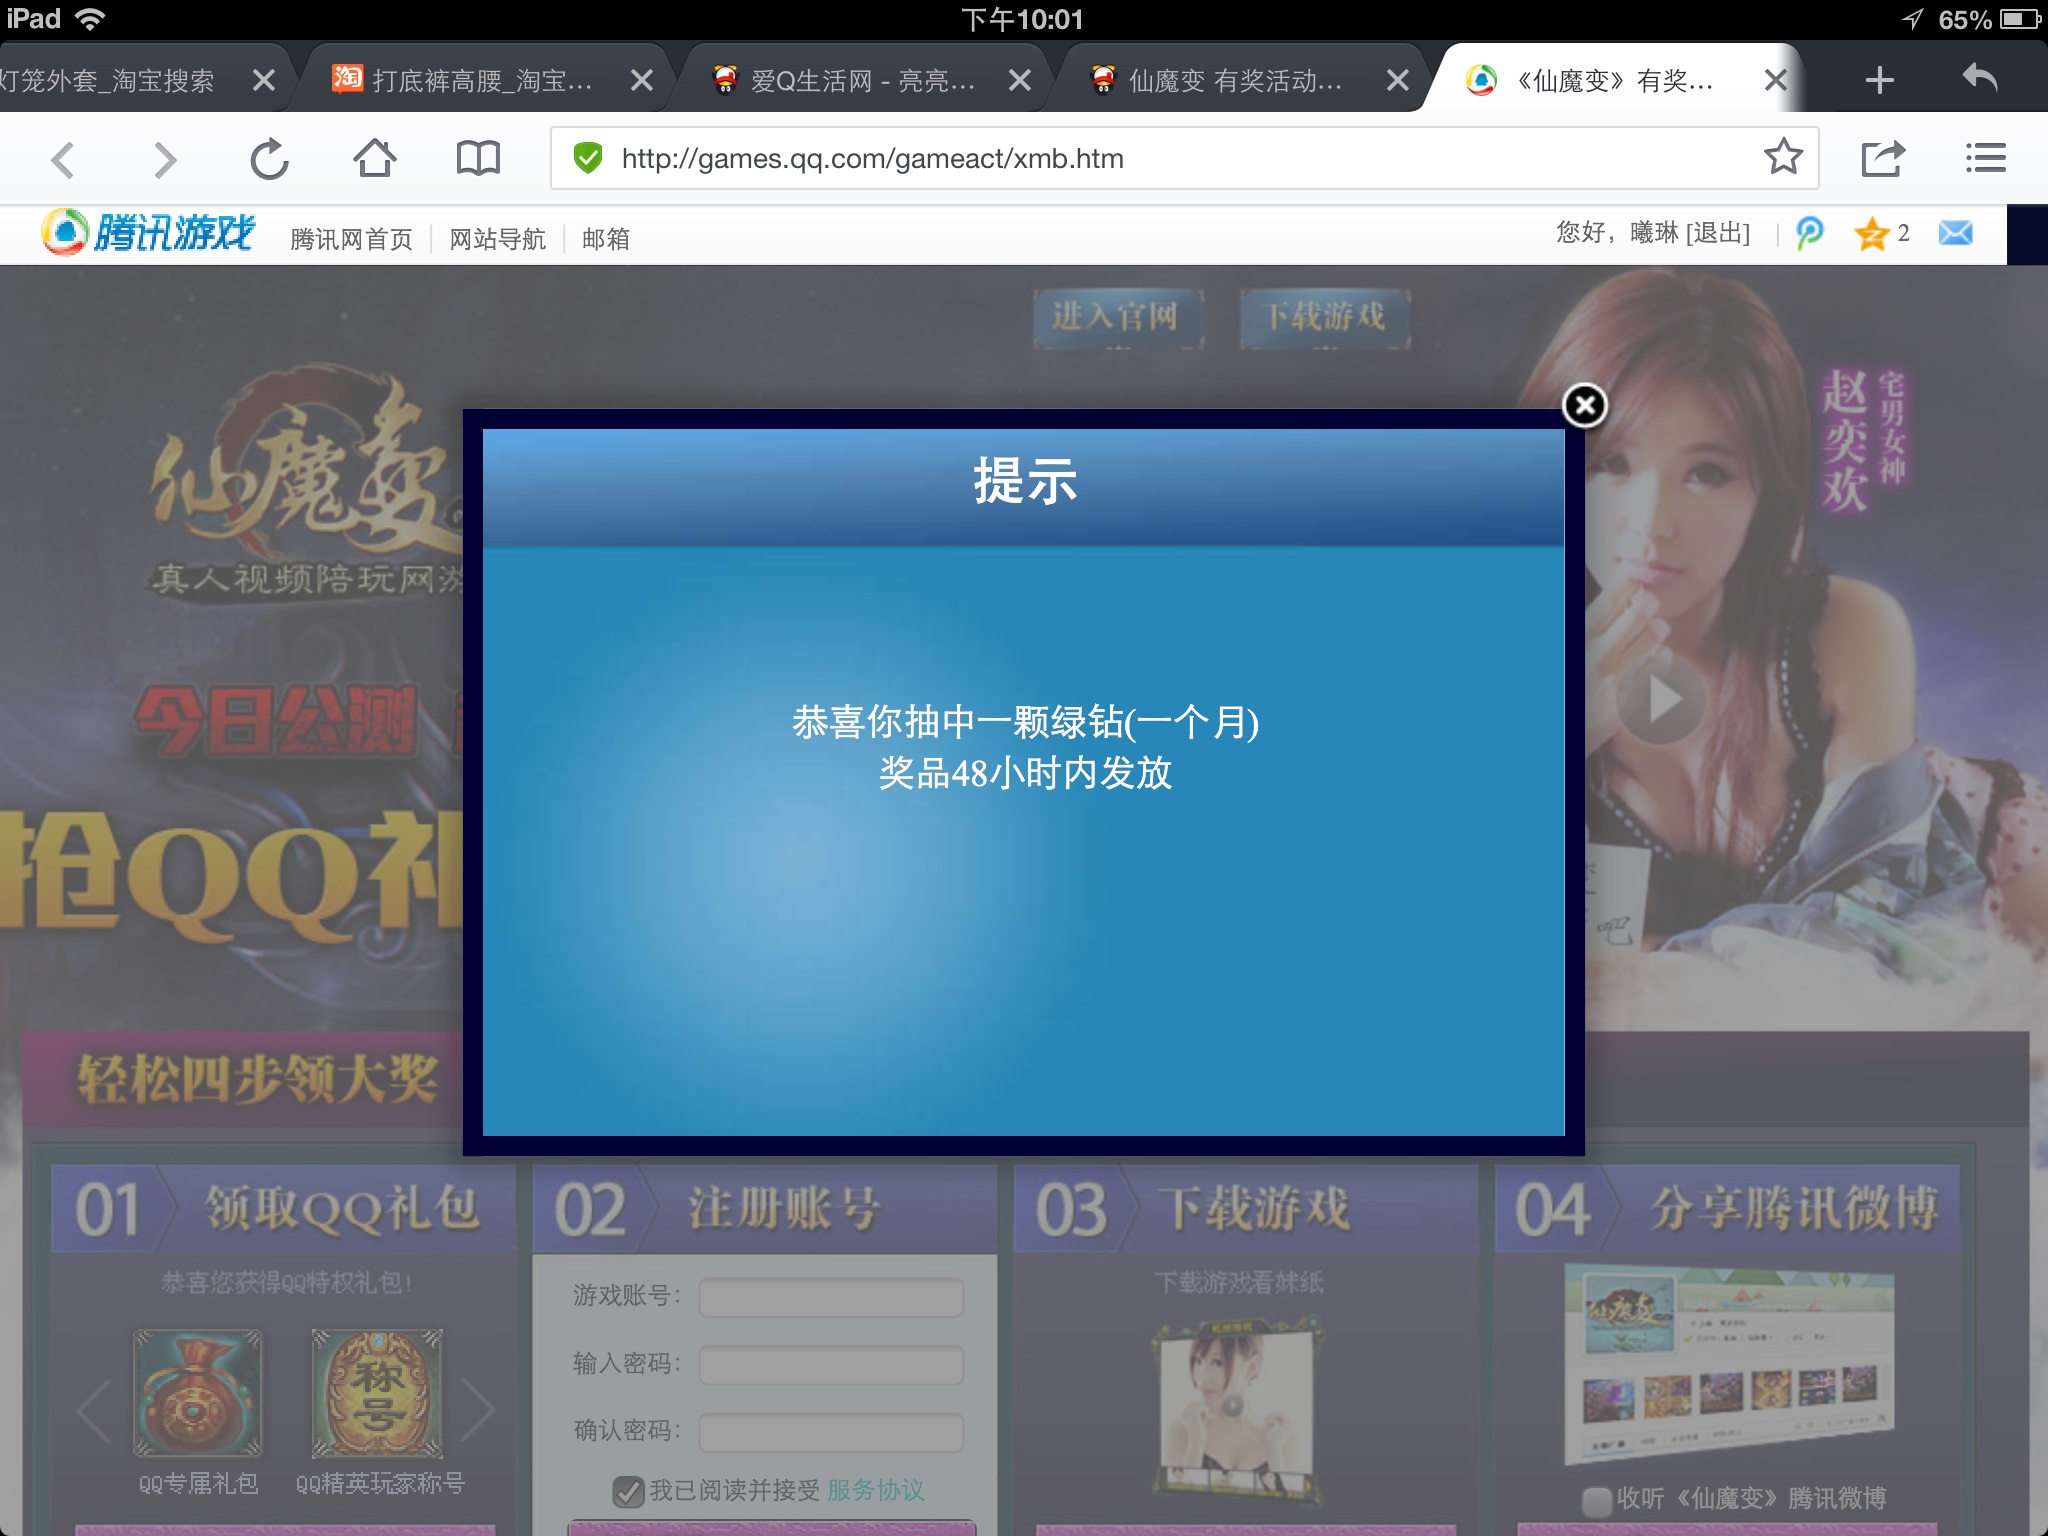This screenshot has width=2048, height=1536.
Task: Select the QQ精英玩家称号 badge icon
Action: pyautogui.click(x=377, y=1393)
